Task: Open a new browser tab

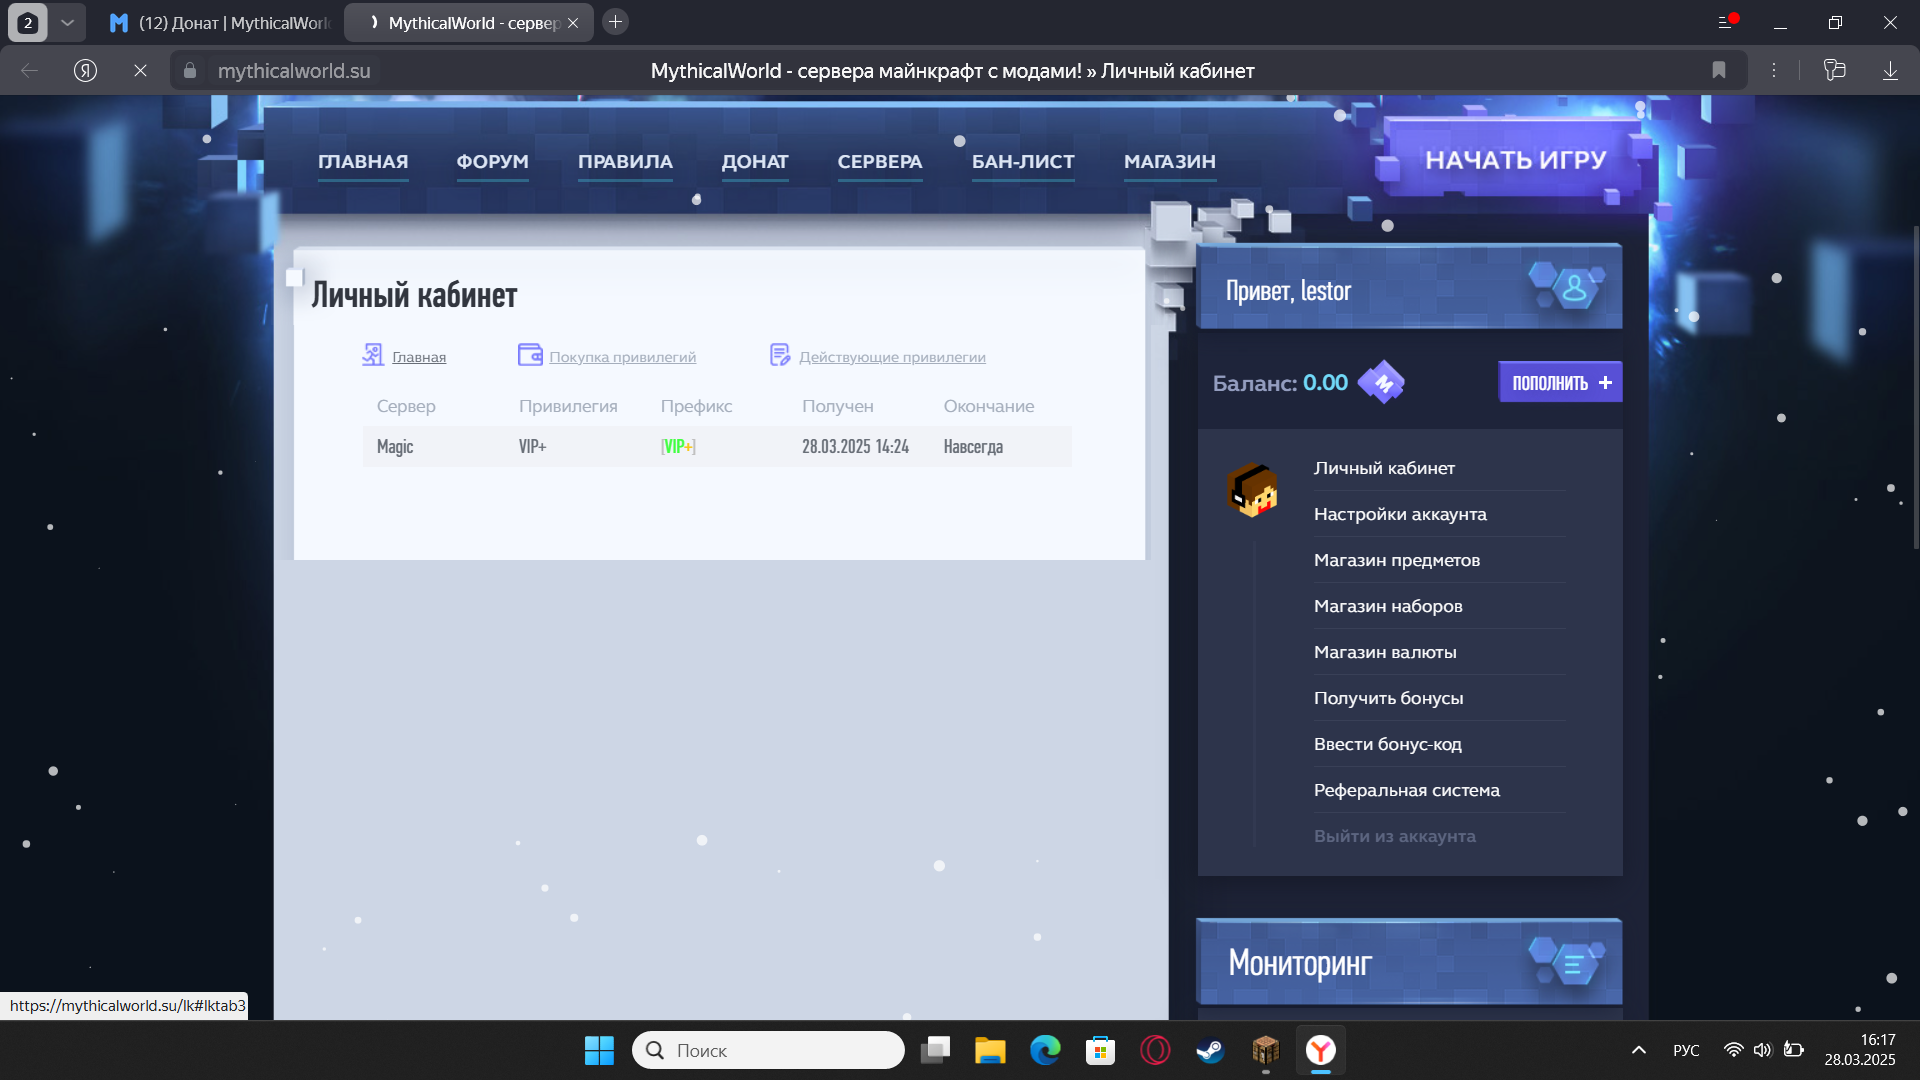Action: tap(615, 21)
